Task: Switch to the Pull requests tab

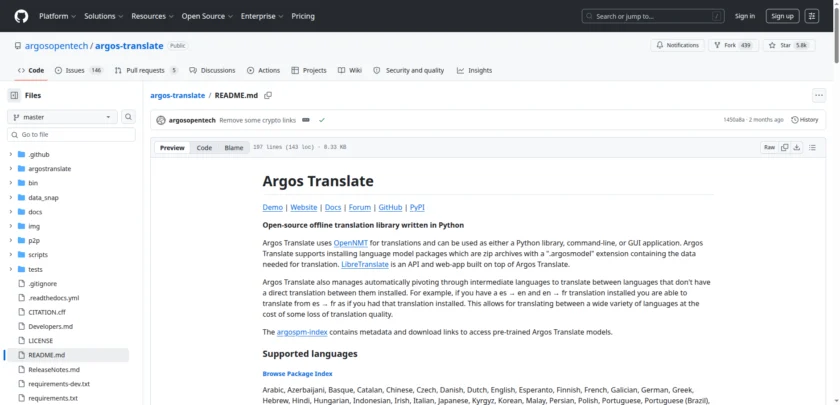Action: point(146,70)
